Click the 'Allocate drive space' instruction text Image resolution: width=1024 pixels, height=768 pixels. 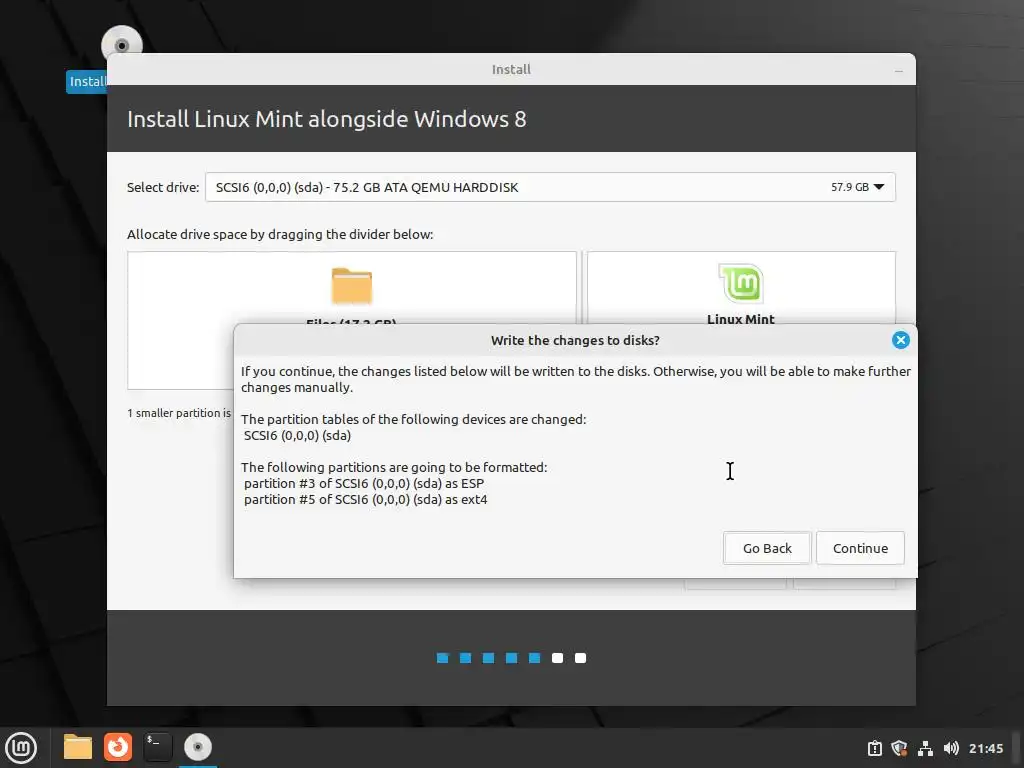pos(280,234)
